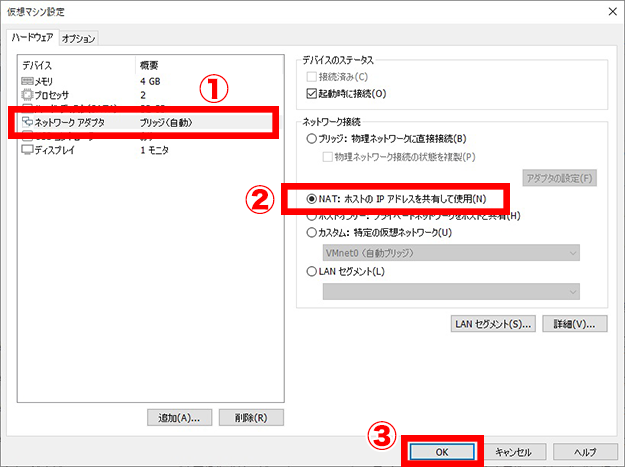
Task: Click the アダプタの設定 button
Action: 559,178
